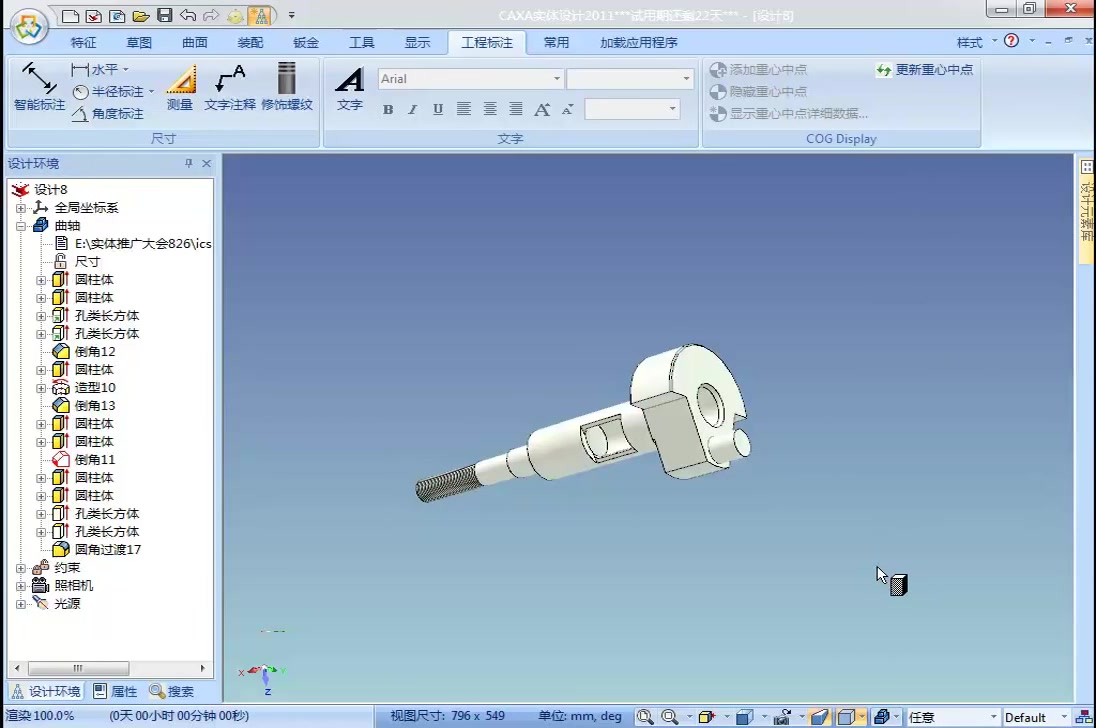Switch to the 曲面 ribbon tab

pyautogui.click(x=194, y=43)
